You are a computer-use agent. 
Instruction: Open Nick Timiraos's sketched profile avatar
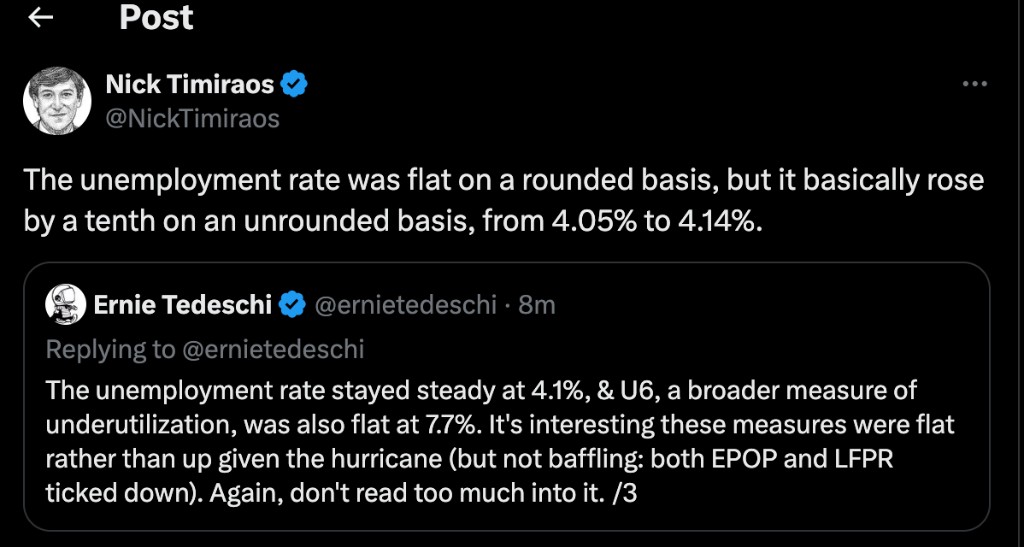click(x=57, y=101)
